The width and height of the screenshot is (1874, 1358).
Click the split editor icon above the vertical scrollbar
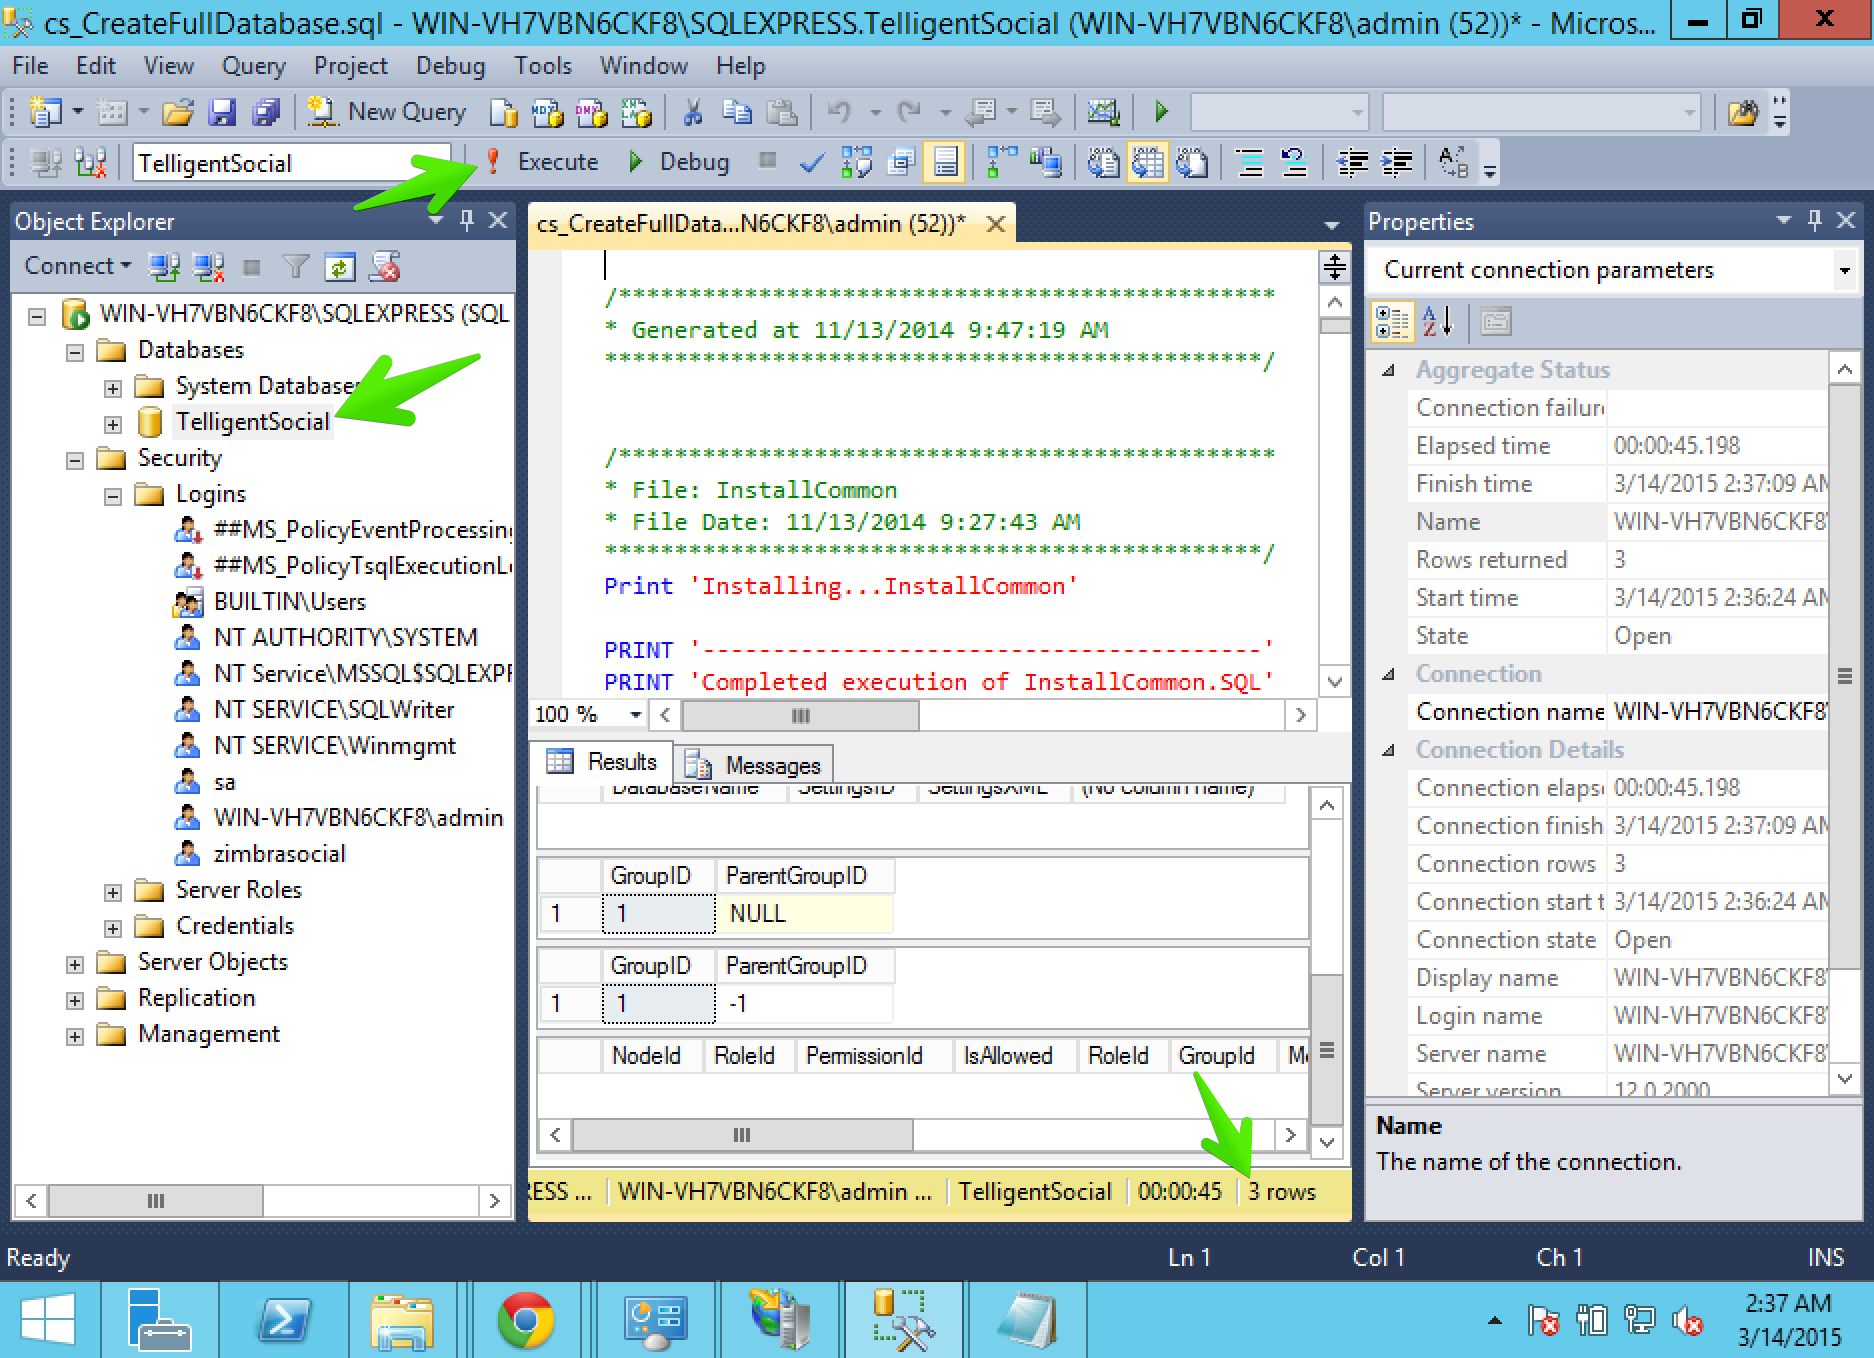(x=1334, y=267)
